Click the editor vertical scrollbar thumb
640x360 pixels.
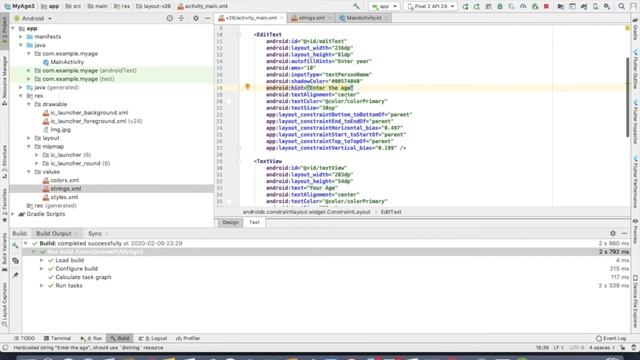628,97
